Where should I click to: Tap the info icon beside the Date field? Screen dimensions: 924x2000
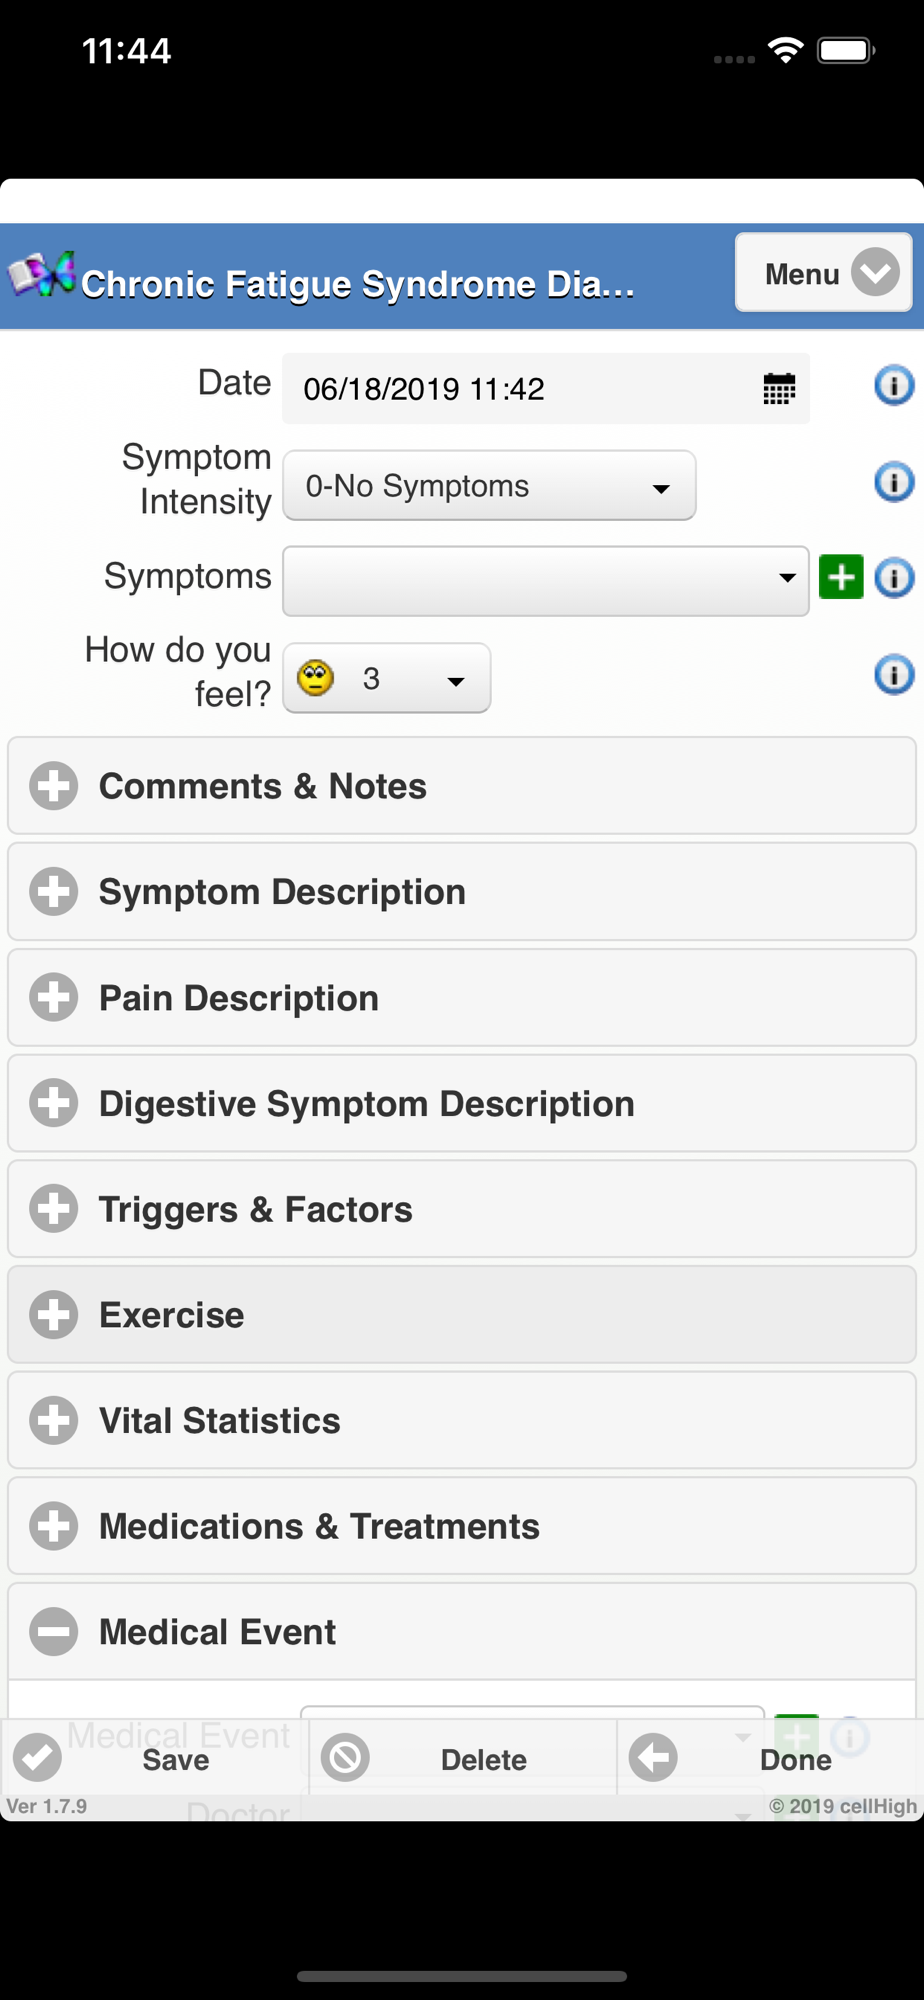894,385
